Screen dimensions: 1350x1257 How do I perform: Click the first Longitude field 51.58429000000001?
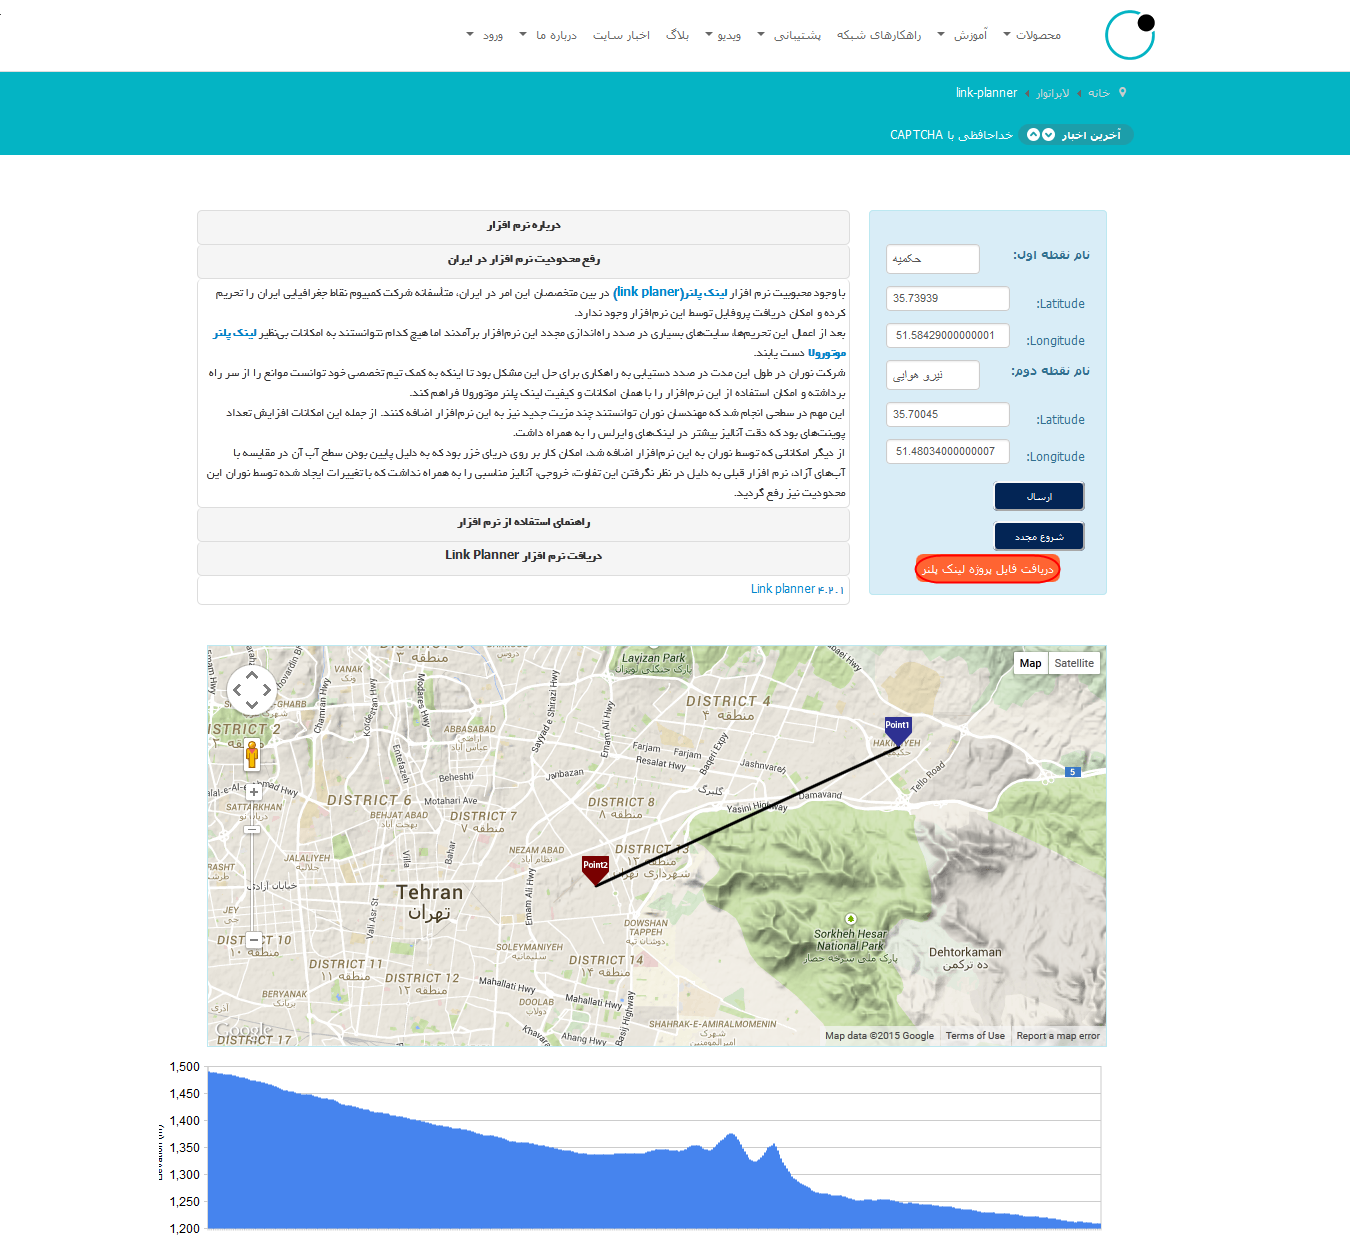[948, 335]
